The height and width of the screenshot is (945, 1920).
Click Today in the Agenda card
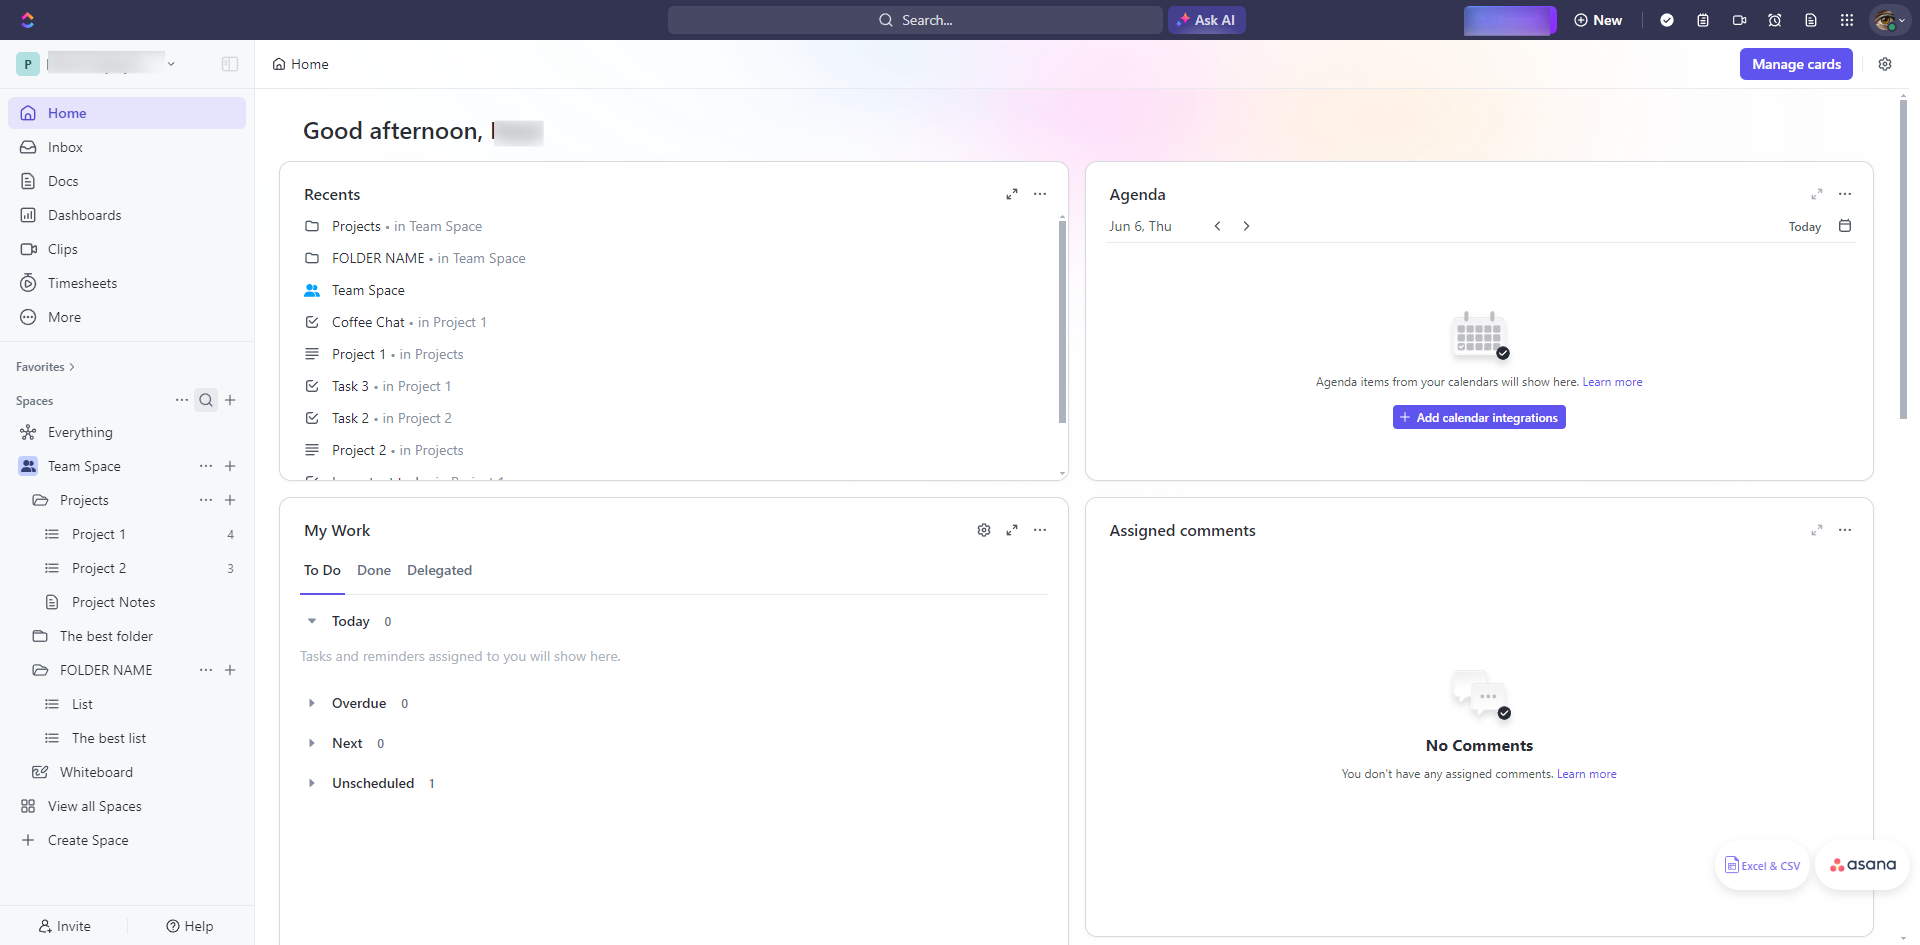pyautogui.click(x=1804, y=227)
